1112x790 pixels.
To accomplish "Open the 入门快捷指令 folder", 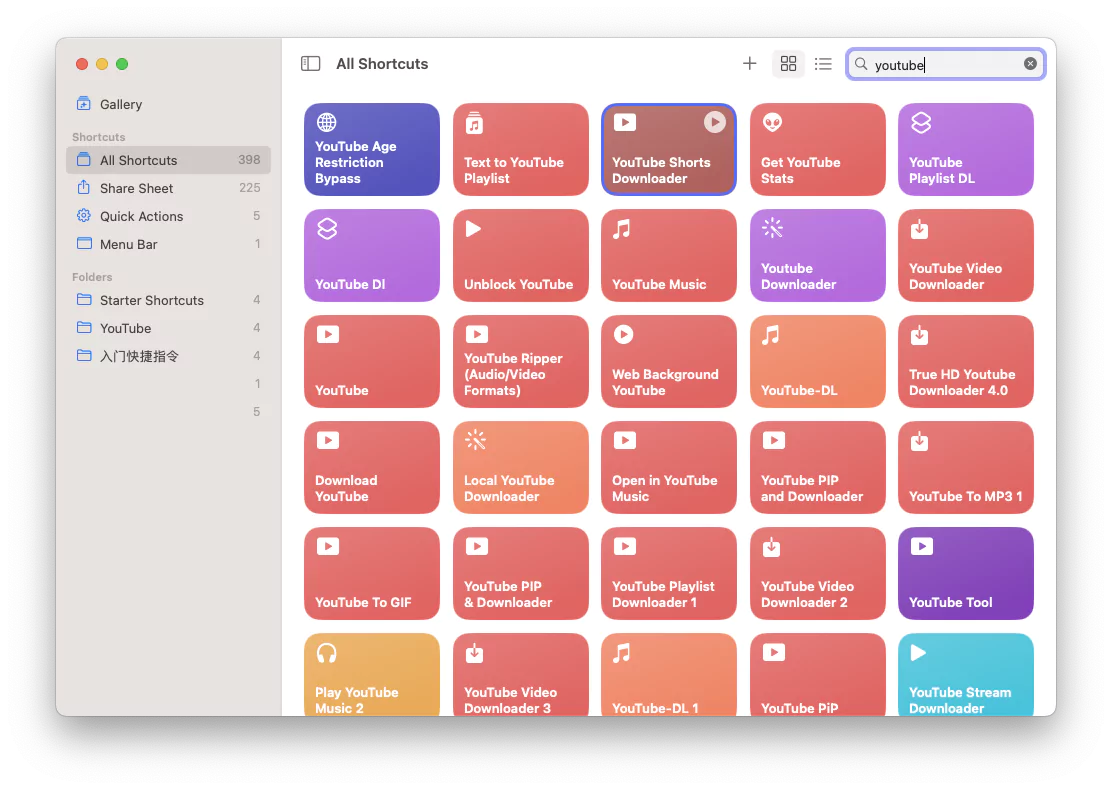I will pos(142,356).
